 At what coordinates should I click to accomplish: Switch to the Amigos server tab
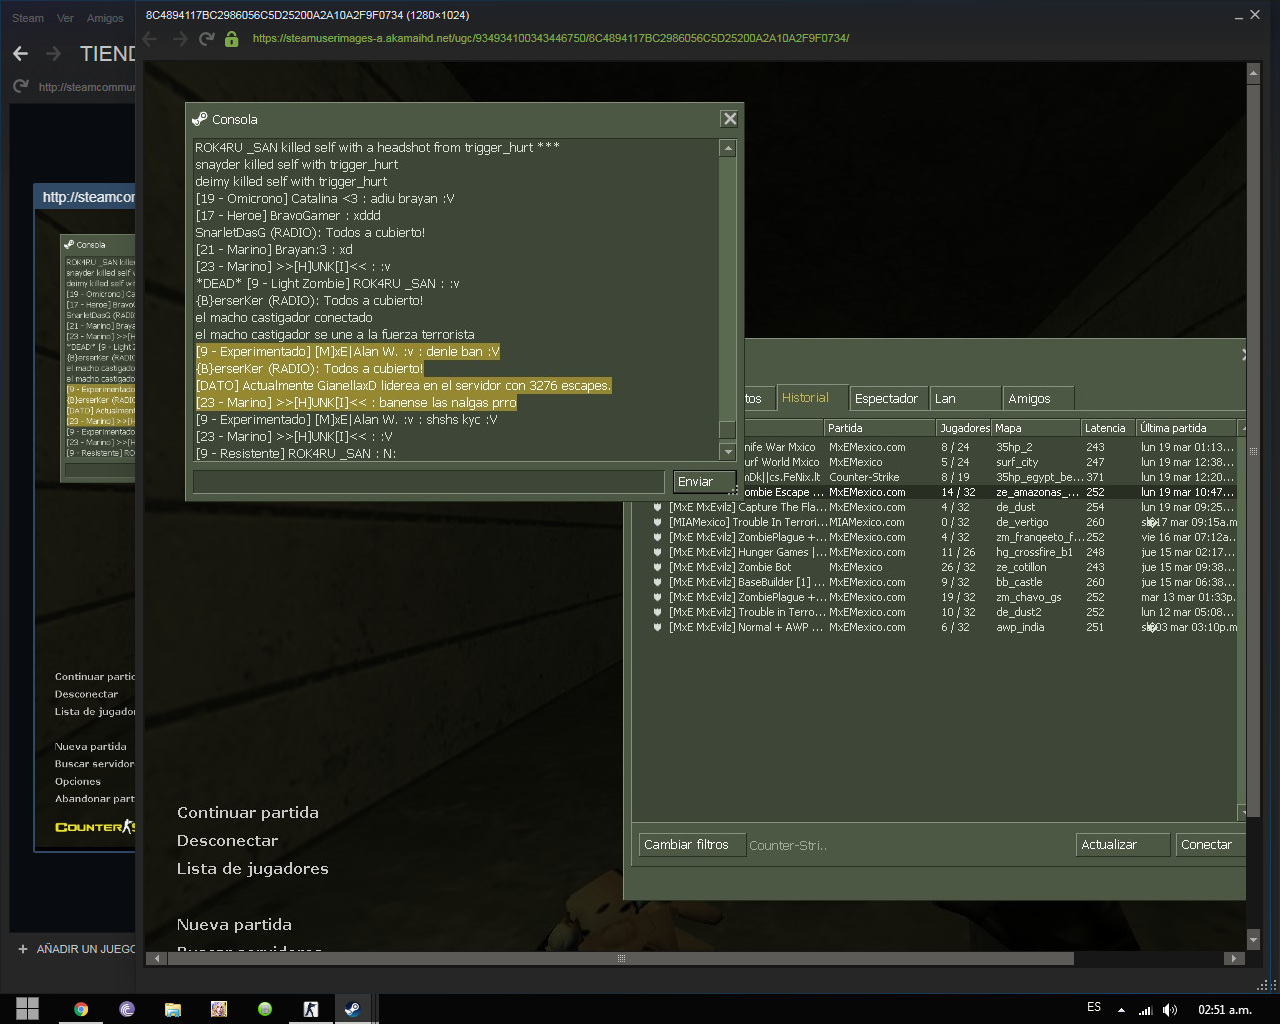(x=1039, y=398)
